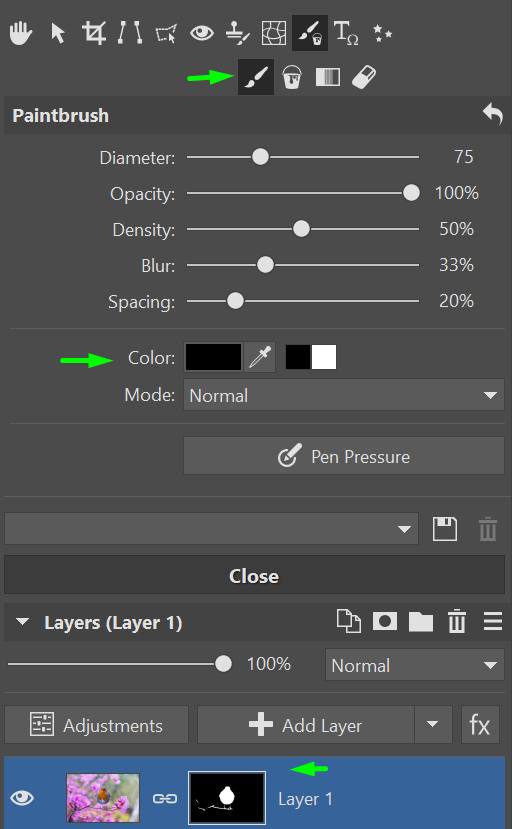Reset Paintbrush settings with the undo arrow
512x829 pixels.
click(x=492, y=114)
